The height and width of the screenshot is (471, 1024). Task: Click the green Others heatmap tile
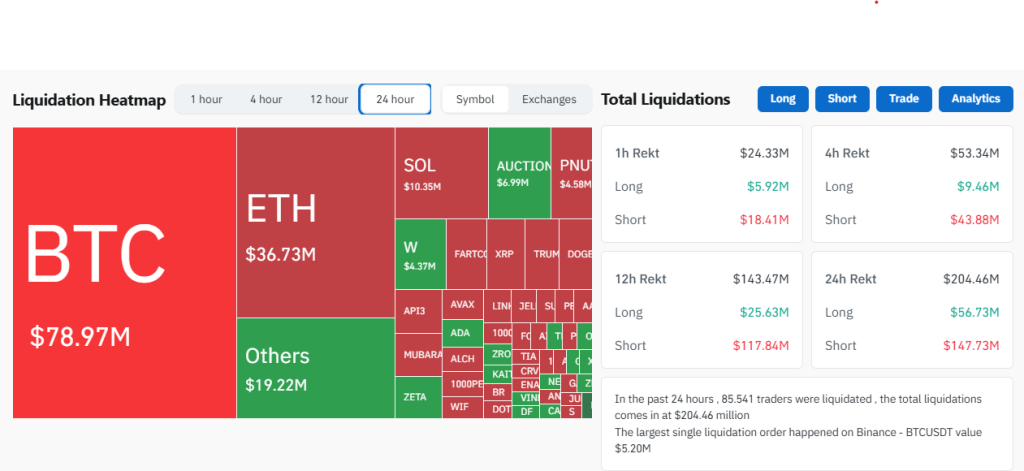(315, 367)
